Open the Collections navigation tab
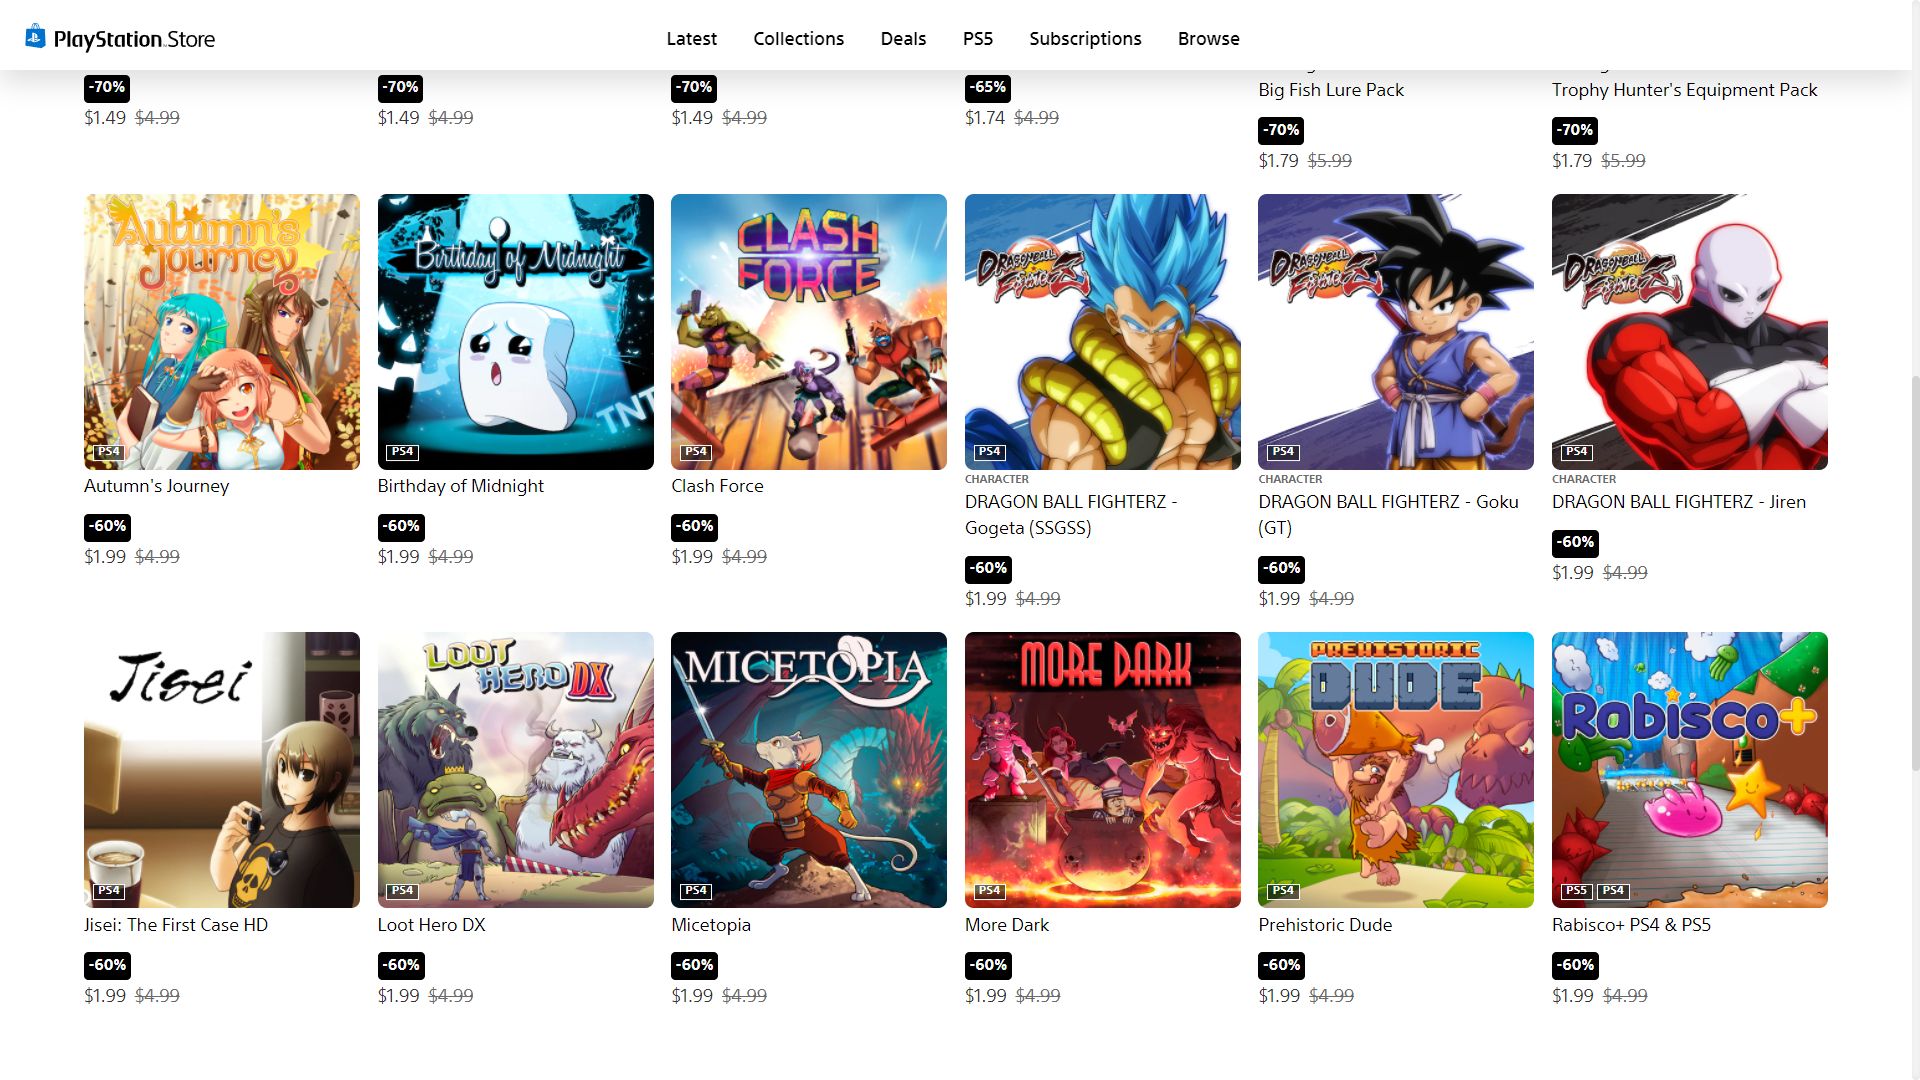Screen dimensions: 1920x1080 coord(798,38)
